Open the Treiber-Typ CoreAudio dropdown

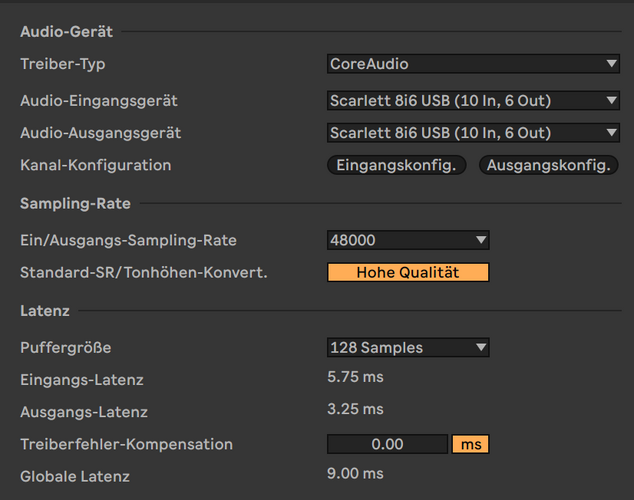click(x=473, y=64)
